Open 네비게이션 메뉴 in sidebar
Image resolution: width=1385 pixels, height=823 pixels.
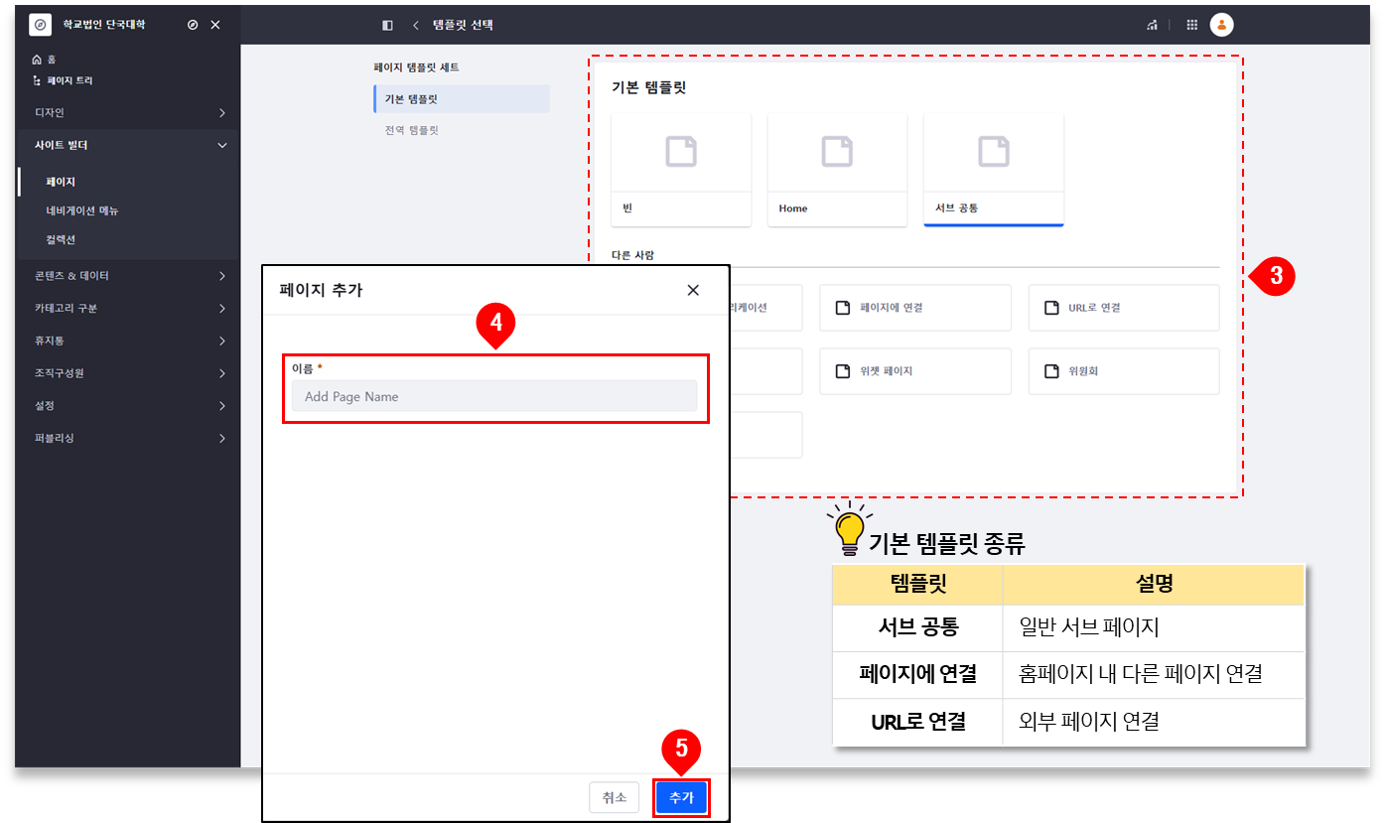[x=83, y=211]
